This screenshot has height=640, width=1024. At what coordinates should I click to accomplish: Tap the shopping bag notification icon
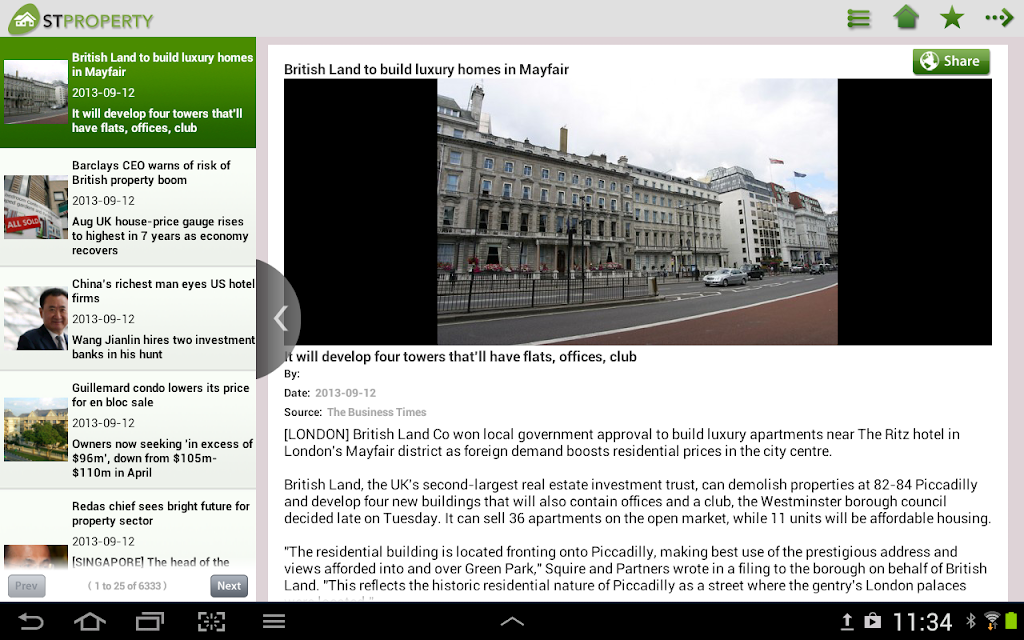click(x=872, y=621)
